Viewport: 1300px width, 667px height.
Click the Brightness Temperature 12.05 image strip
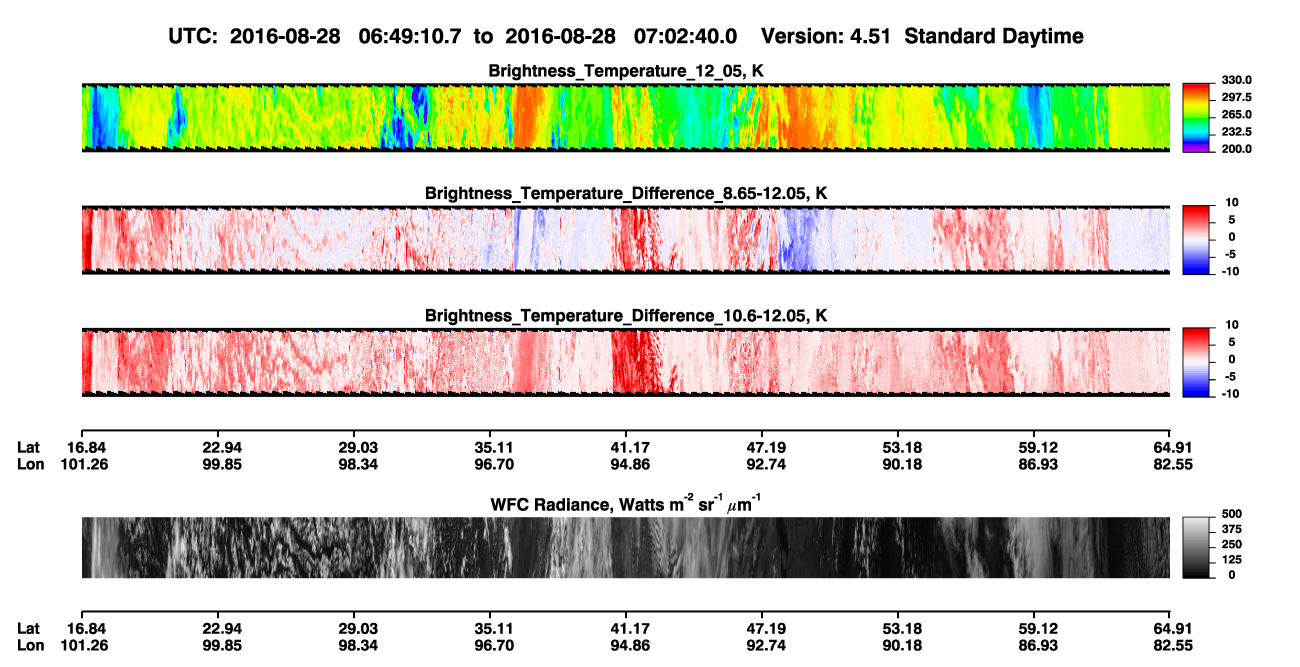[625, 117]
